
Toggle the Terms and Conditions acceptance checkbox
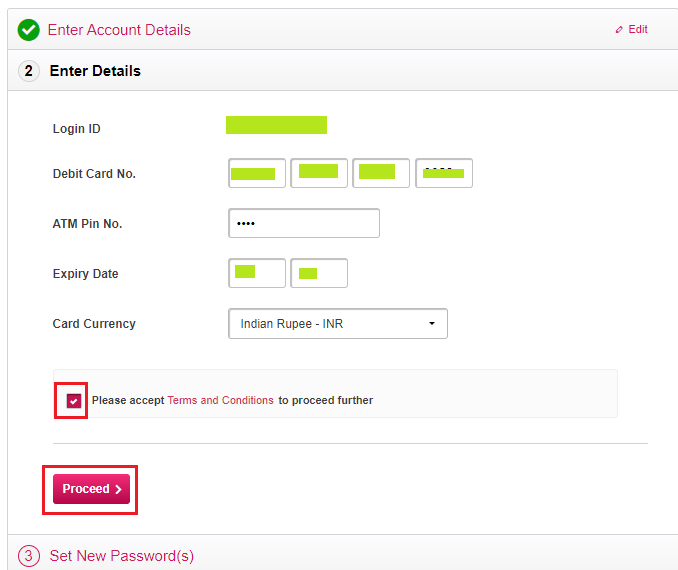pos(74,401)
